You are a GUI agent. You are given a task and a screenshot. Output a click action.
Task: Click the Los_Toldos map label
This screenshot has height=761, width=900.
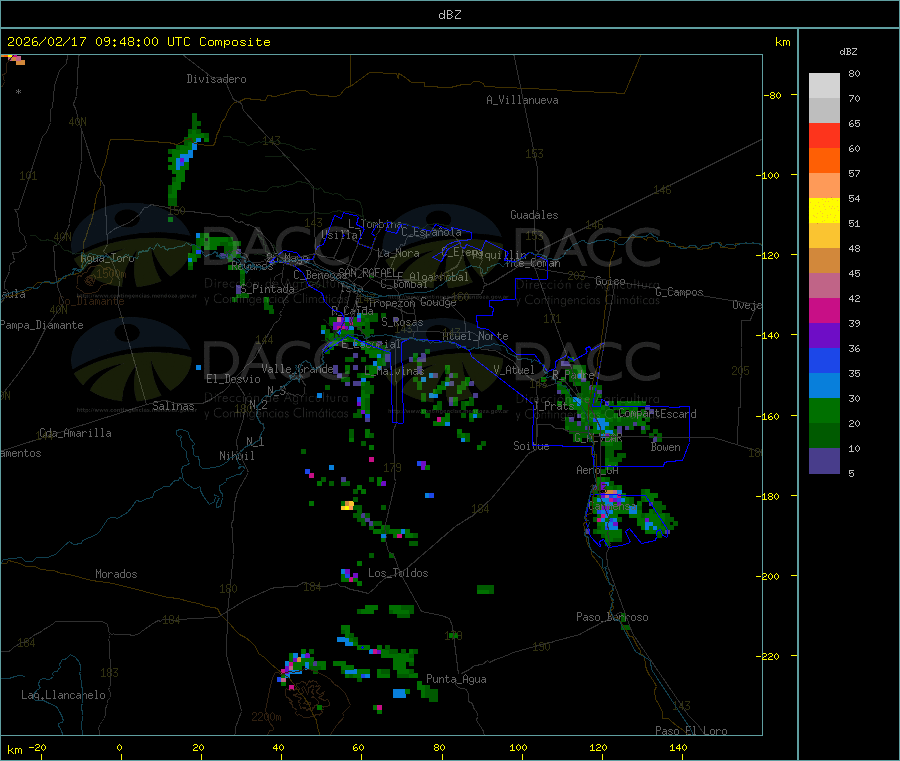(398, 573)
